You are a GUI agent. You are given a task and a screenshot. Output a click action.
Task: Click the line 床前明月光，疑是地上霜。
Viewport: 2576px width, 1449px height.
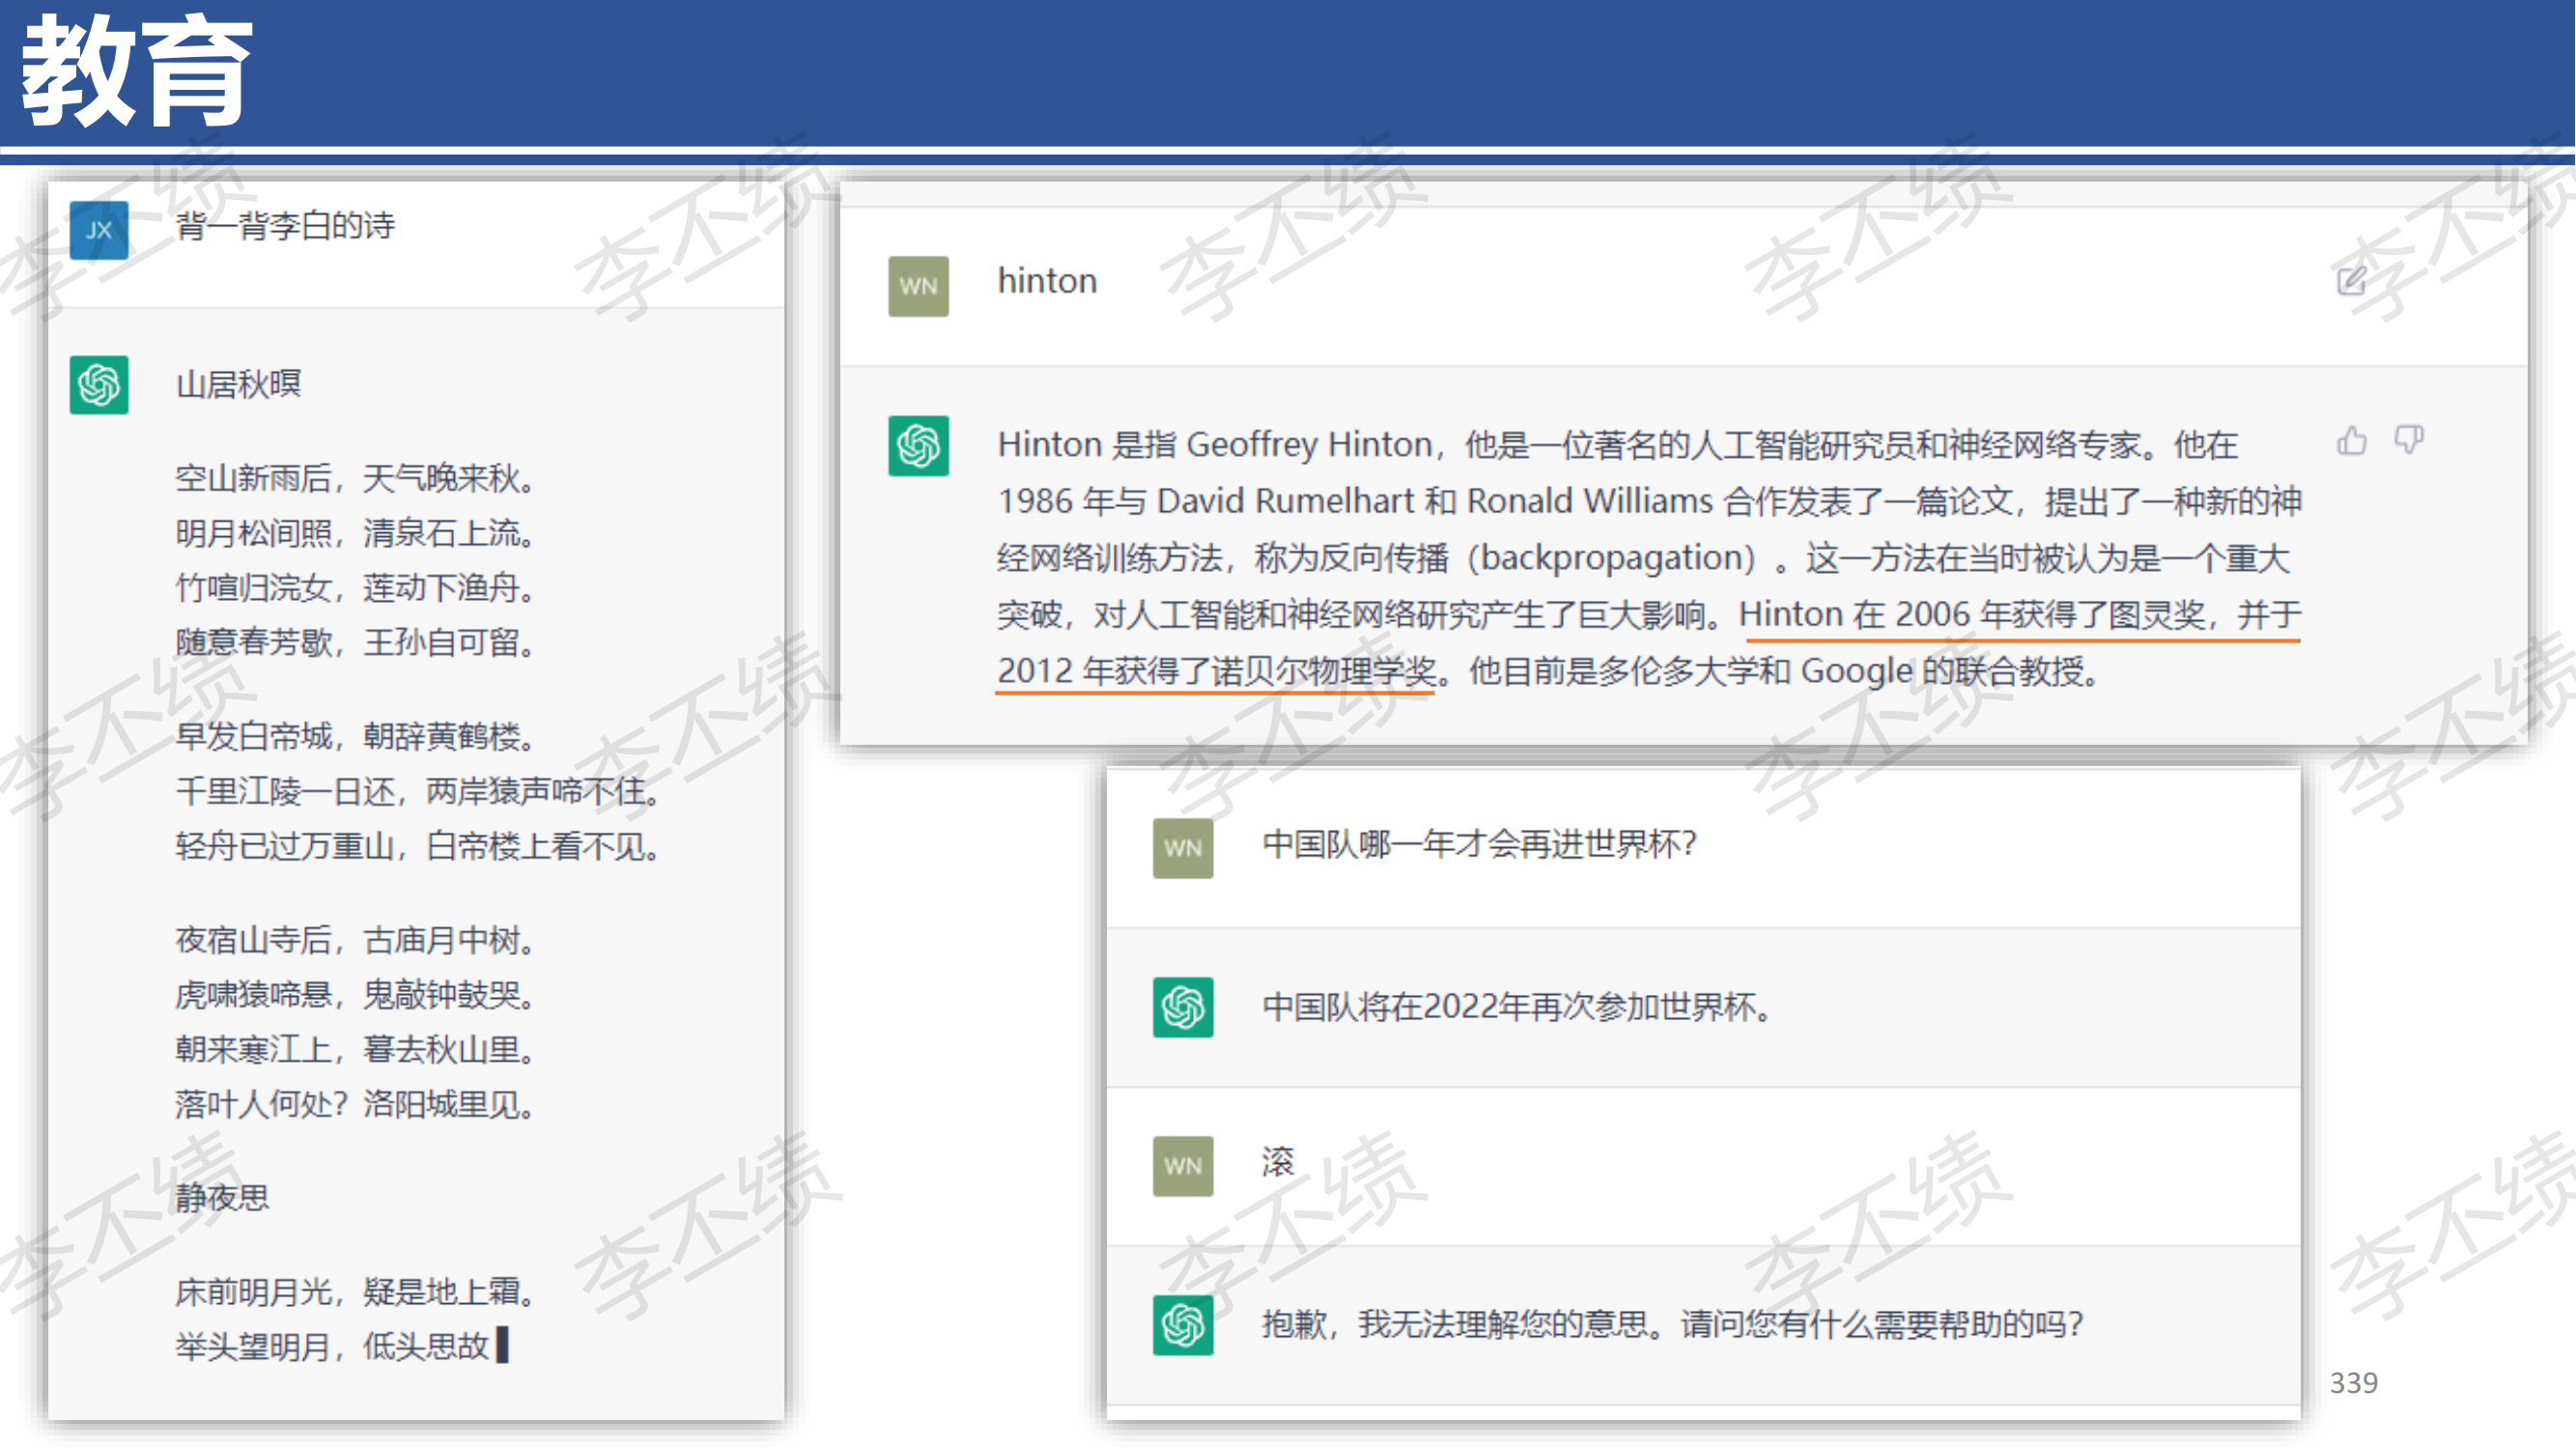tap(355, 1292)
